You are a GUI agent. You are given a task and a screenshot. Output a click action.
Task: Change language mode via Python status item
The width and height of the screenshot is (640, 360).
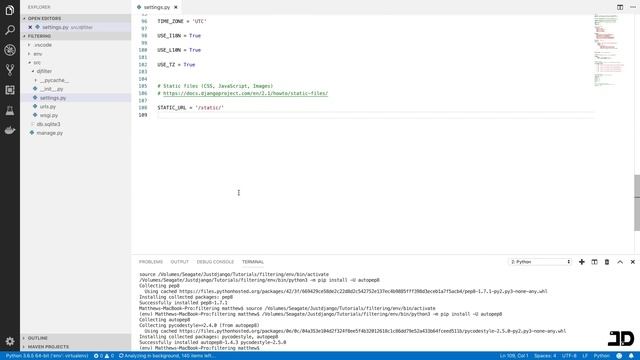pos(602,356)
